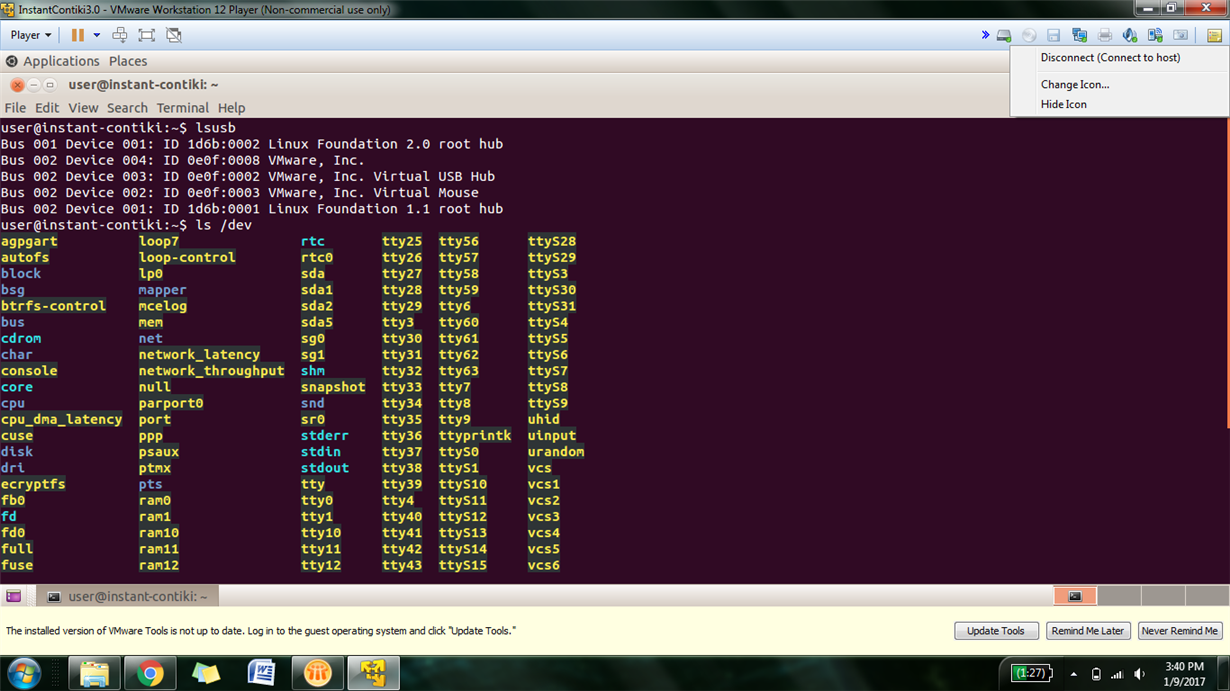The image size is (1230, 691).
Task: Click the USB mobile device icon
Action: point(1155,36)
